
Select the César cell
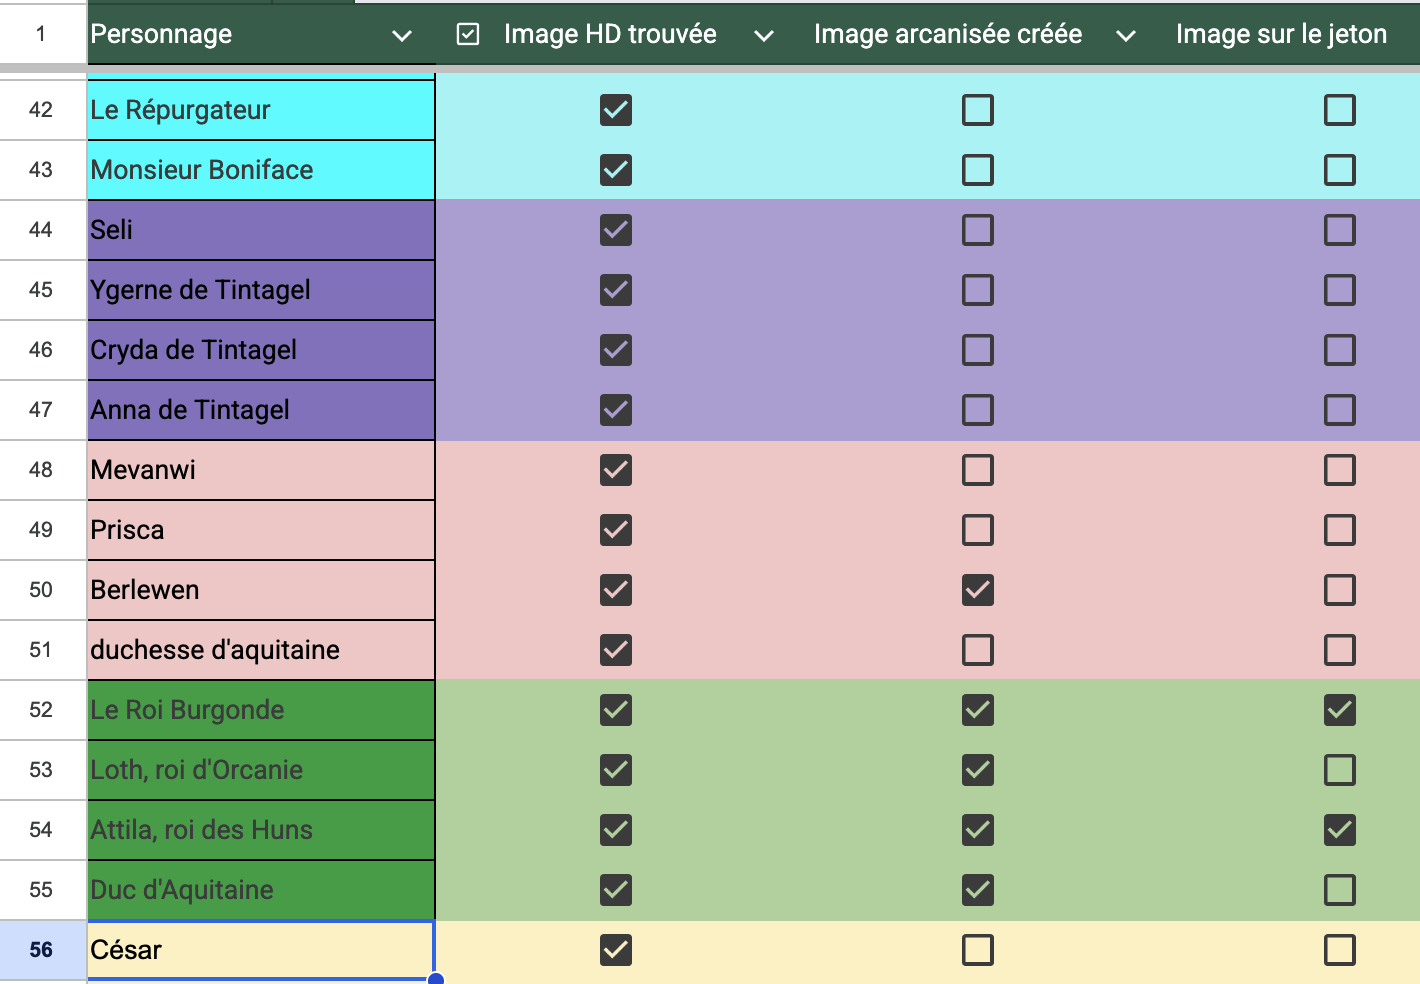click(x=261, y=950)
